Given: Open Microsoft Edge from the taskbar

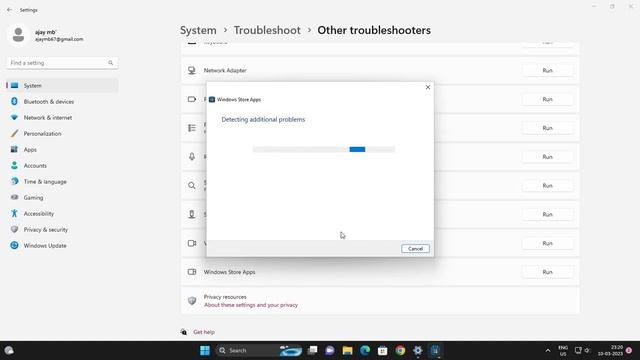Looking at the screenshot, I should click(x=365, y=350).
